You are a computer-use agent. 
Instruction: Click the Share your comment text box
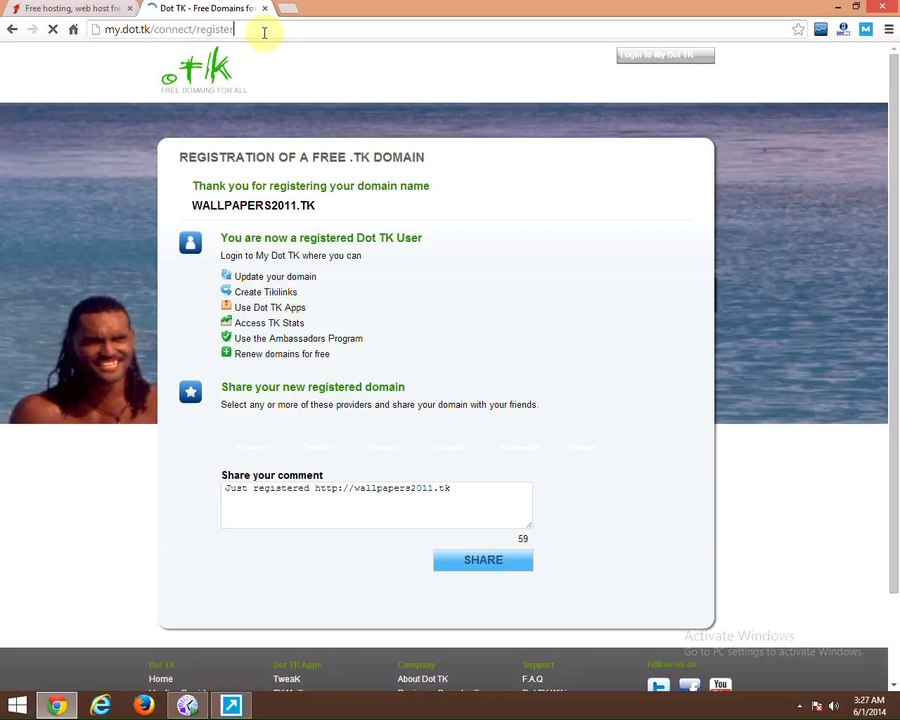click(377, 505)
